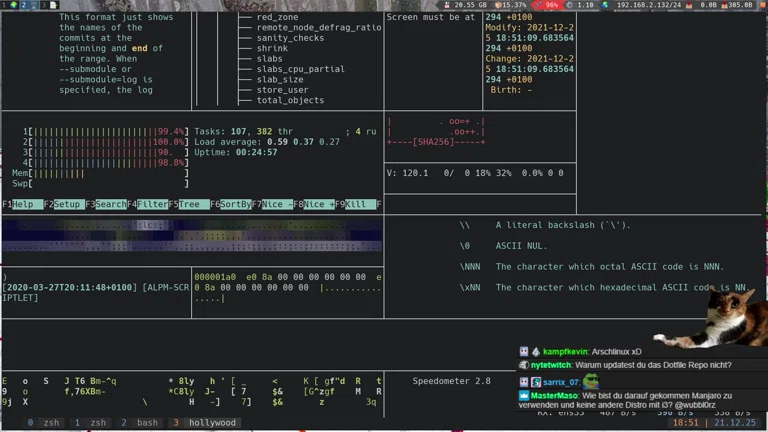Click the network globe icon beside the IP address
The width and height of the screenshot is (768, 432).
tap(605, 5)
